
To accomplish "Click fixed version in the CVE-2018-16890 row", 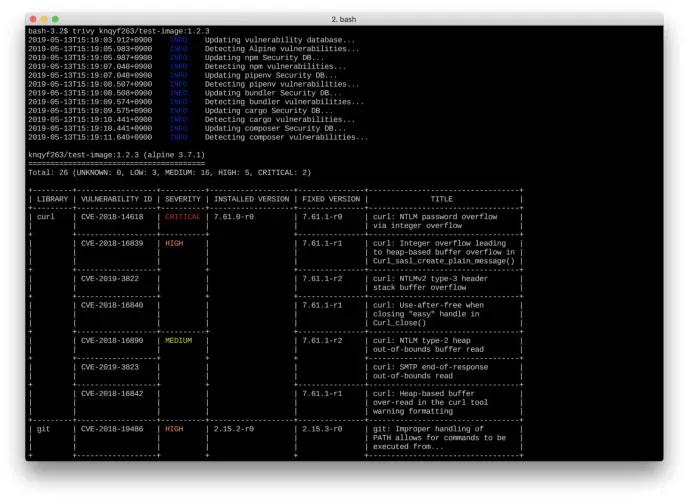I will (322, 341).
